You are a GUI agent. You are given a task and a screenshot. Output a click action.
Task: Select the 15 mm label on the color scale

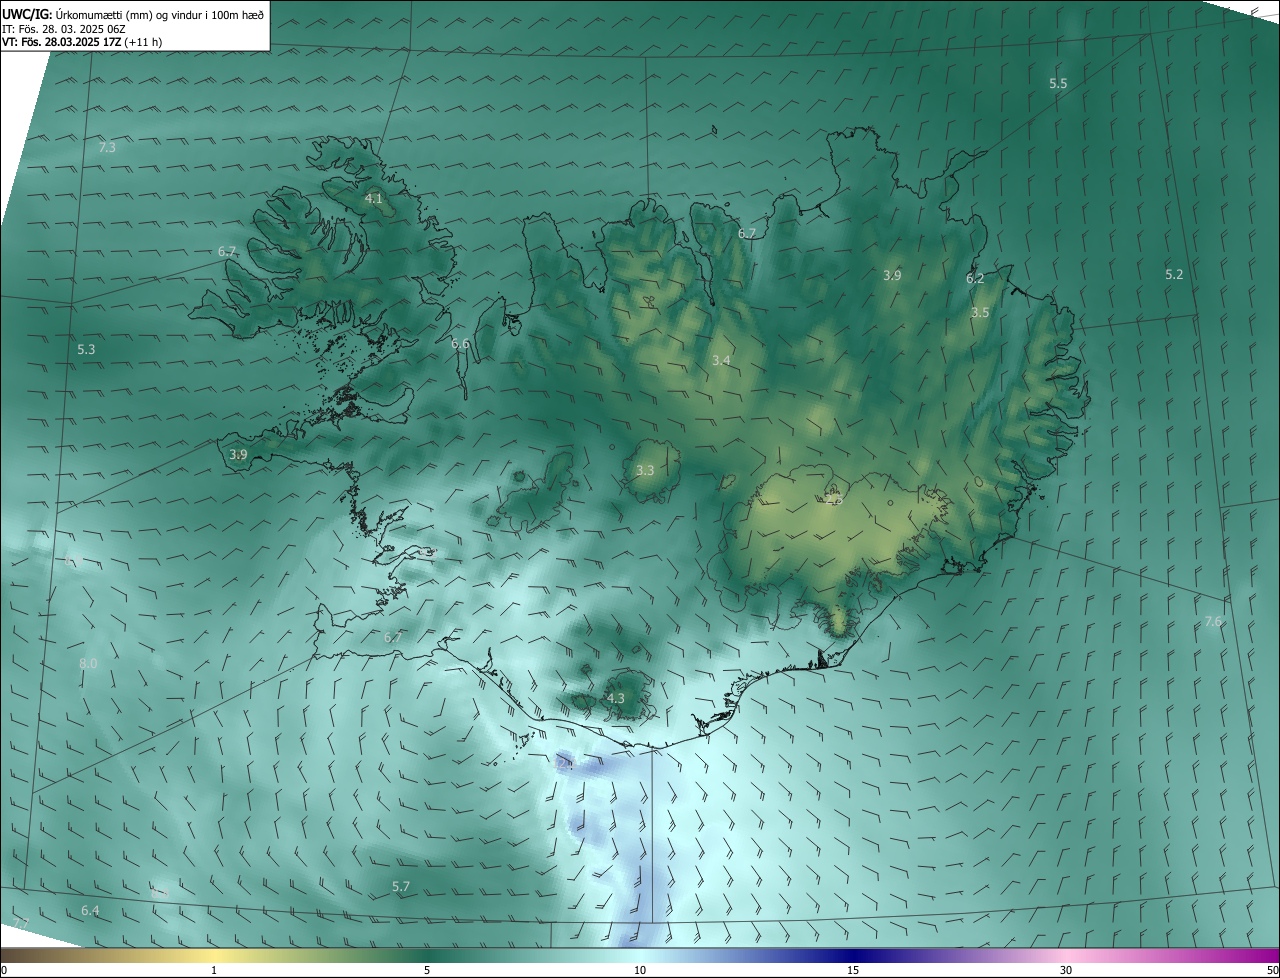pos(853,970)
